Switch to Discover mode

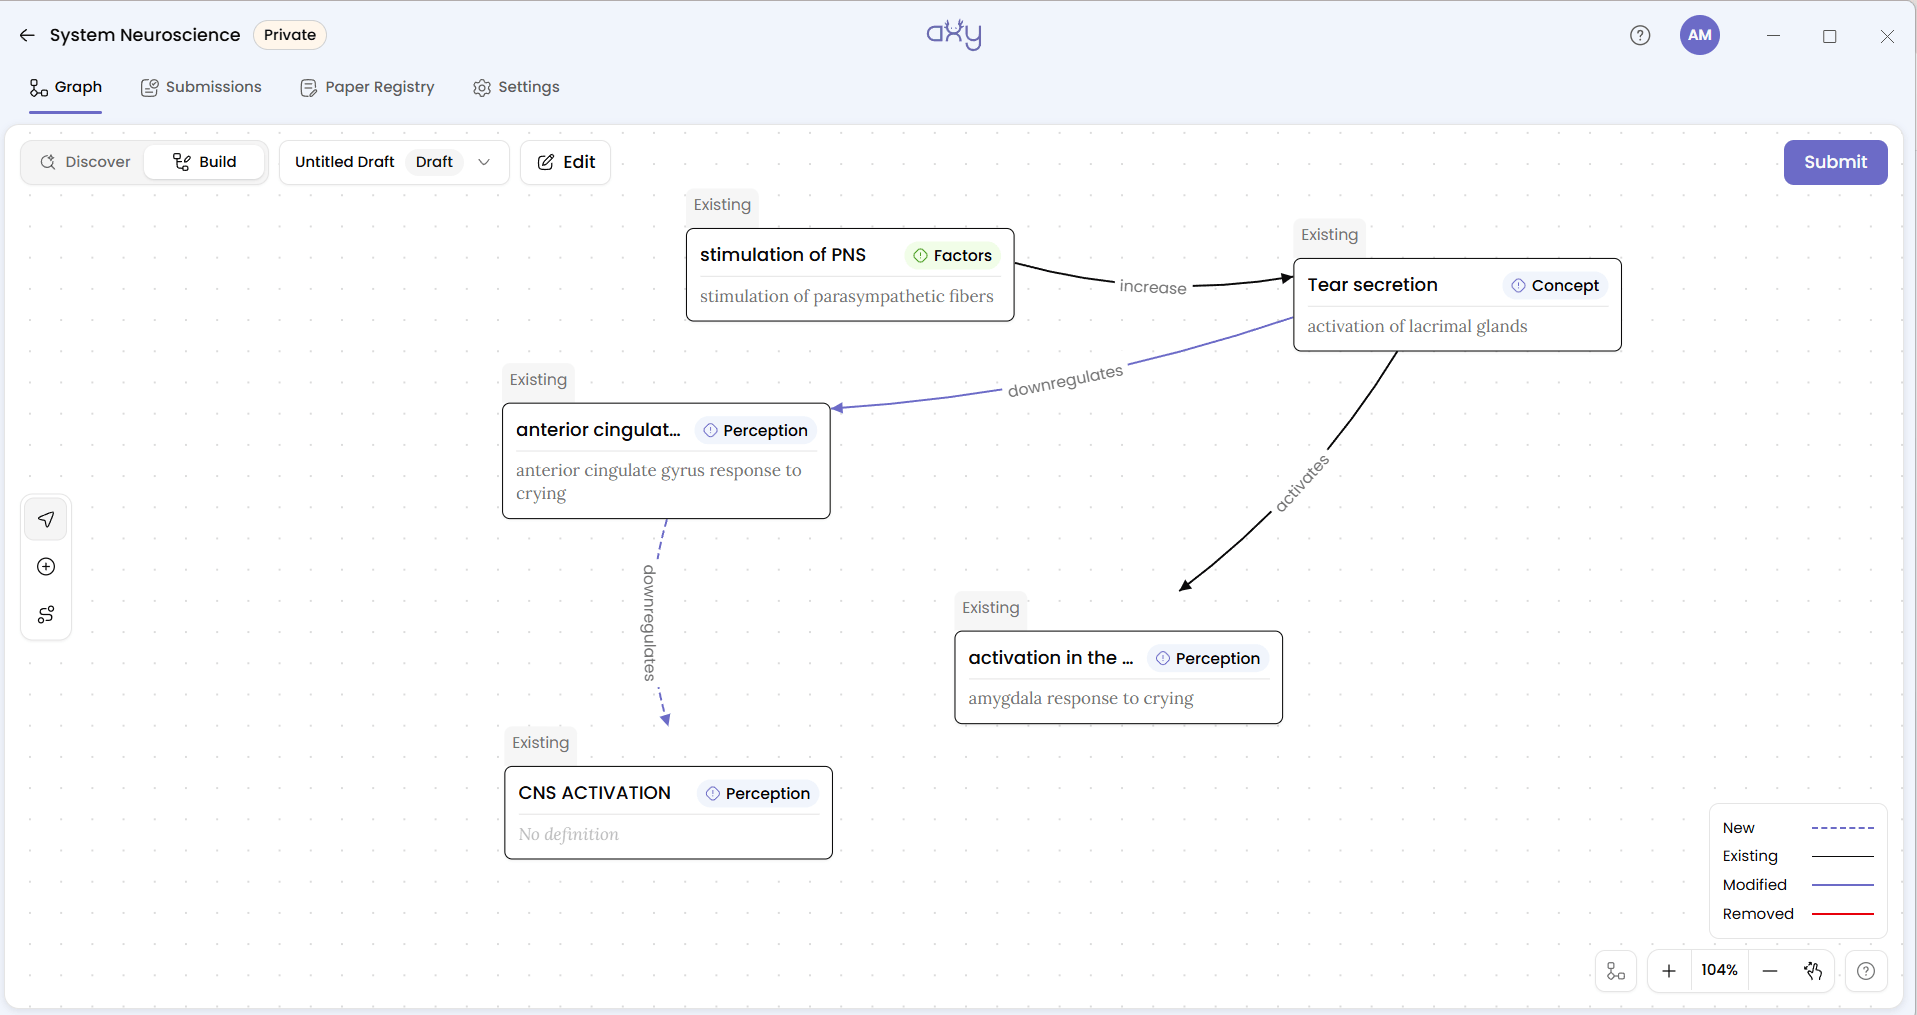[x=85, y=162]
